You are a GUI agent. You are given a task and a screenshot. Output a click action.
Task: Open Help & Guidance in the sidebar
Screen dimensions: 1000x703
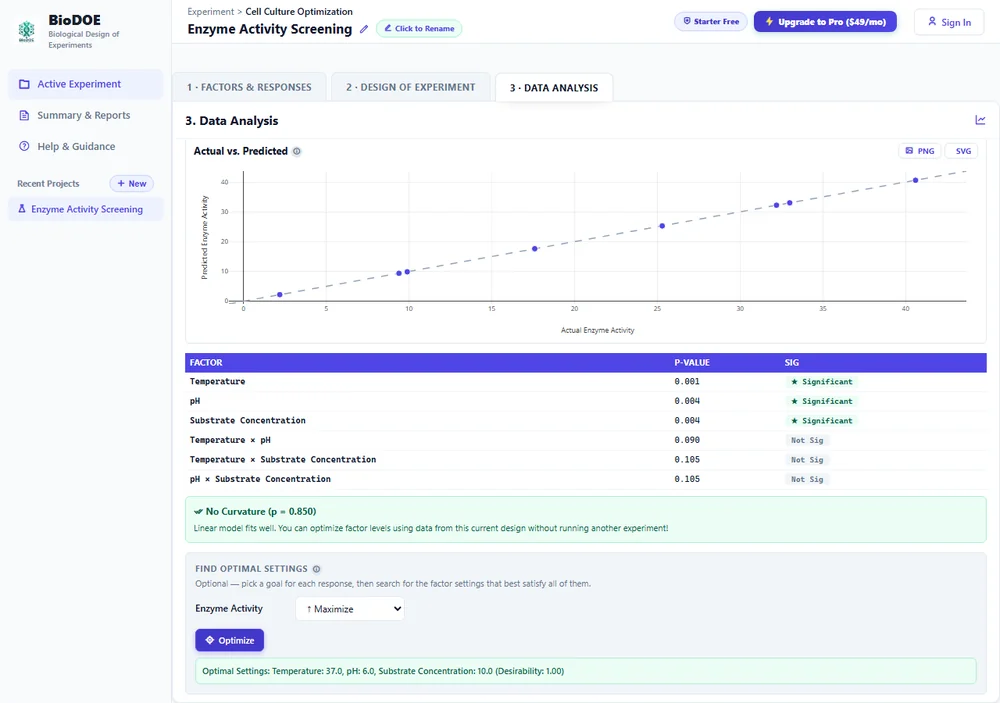(x=85, y=147)
